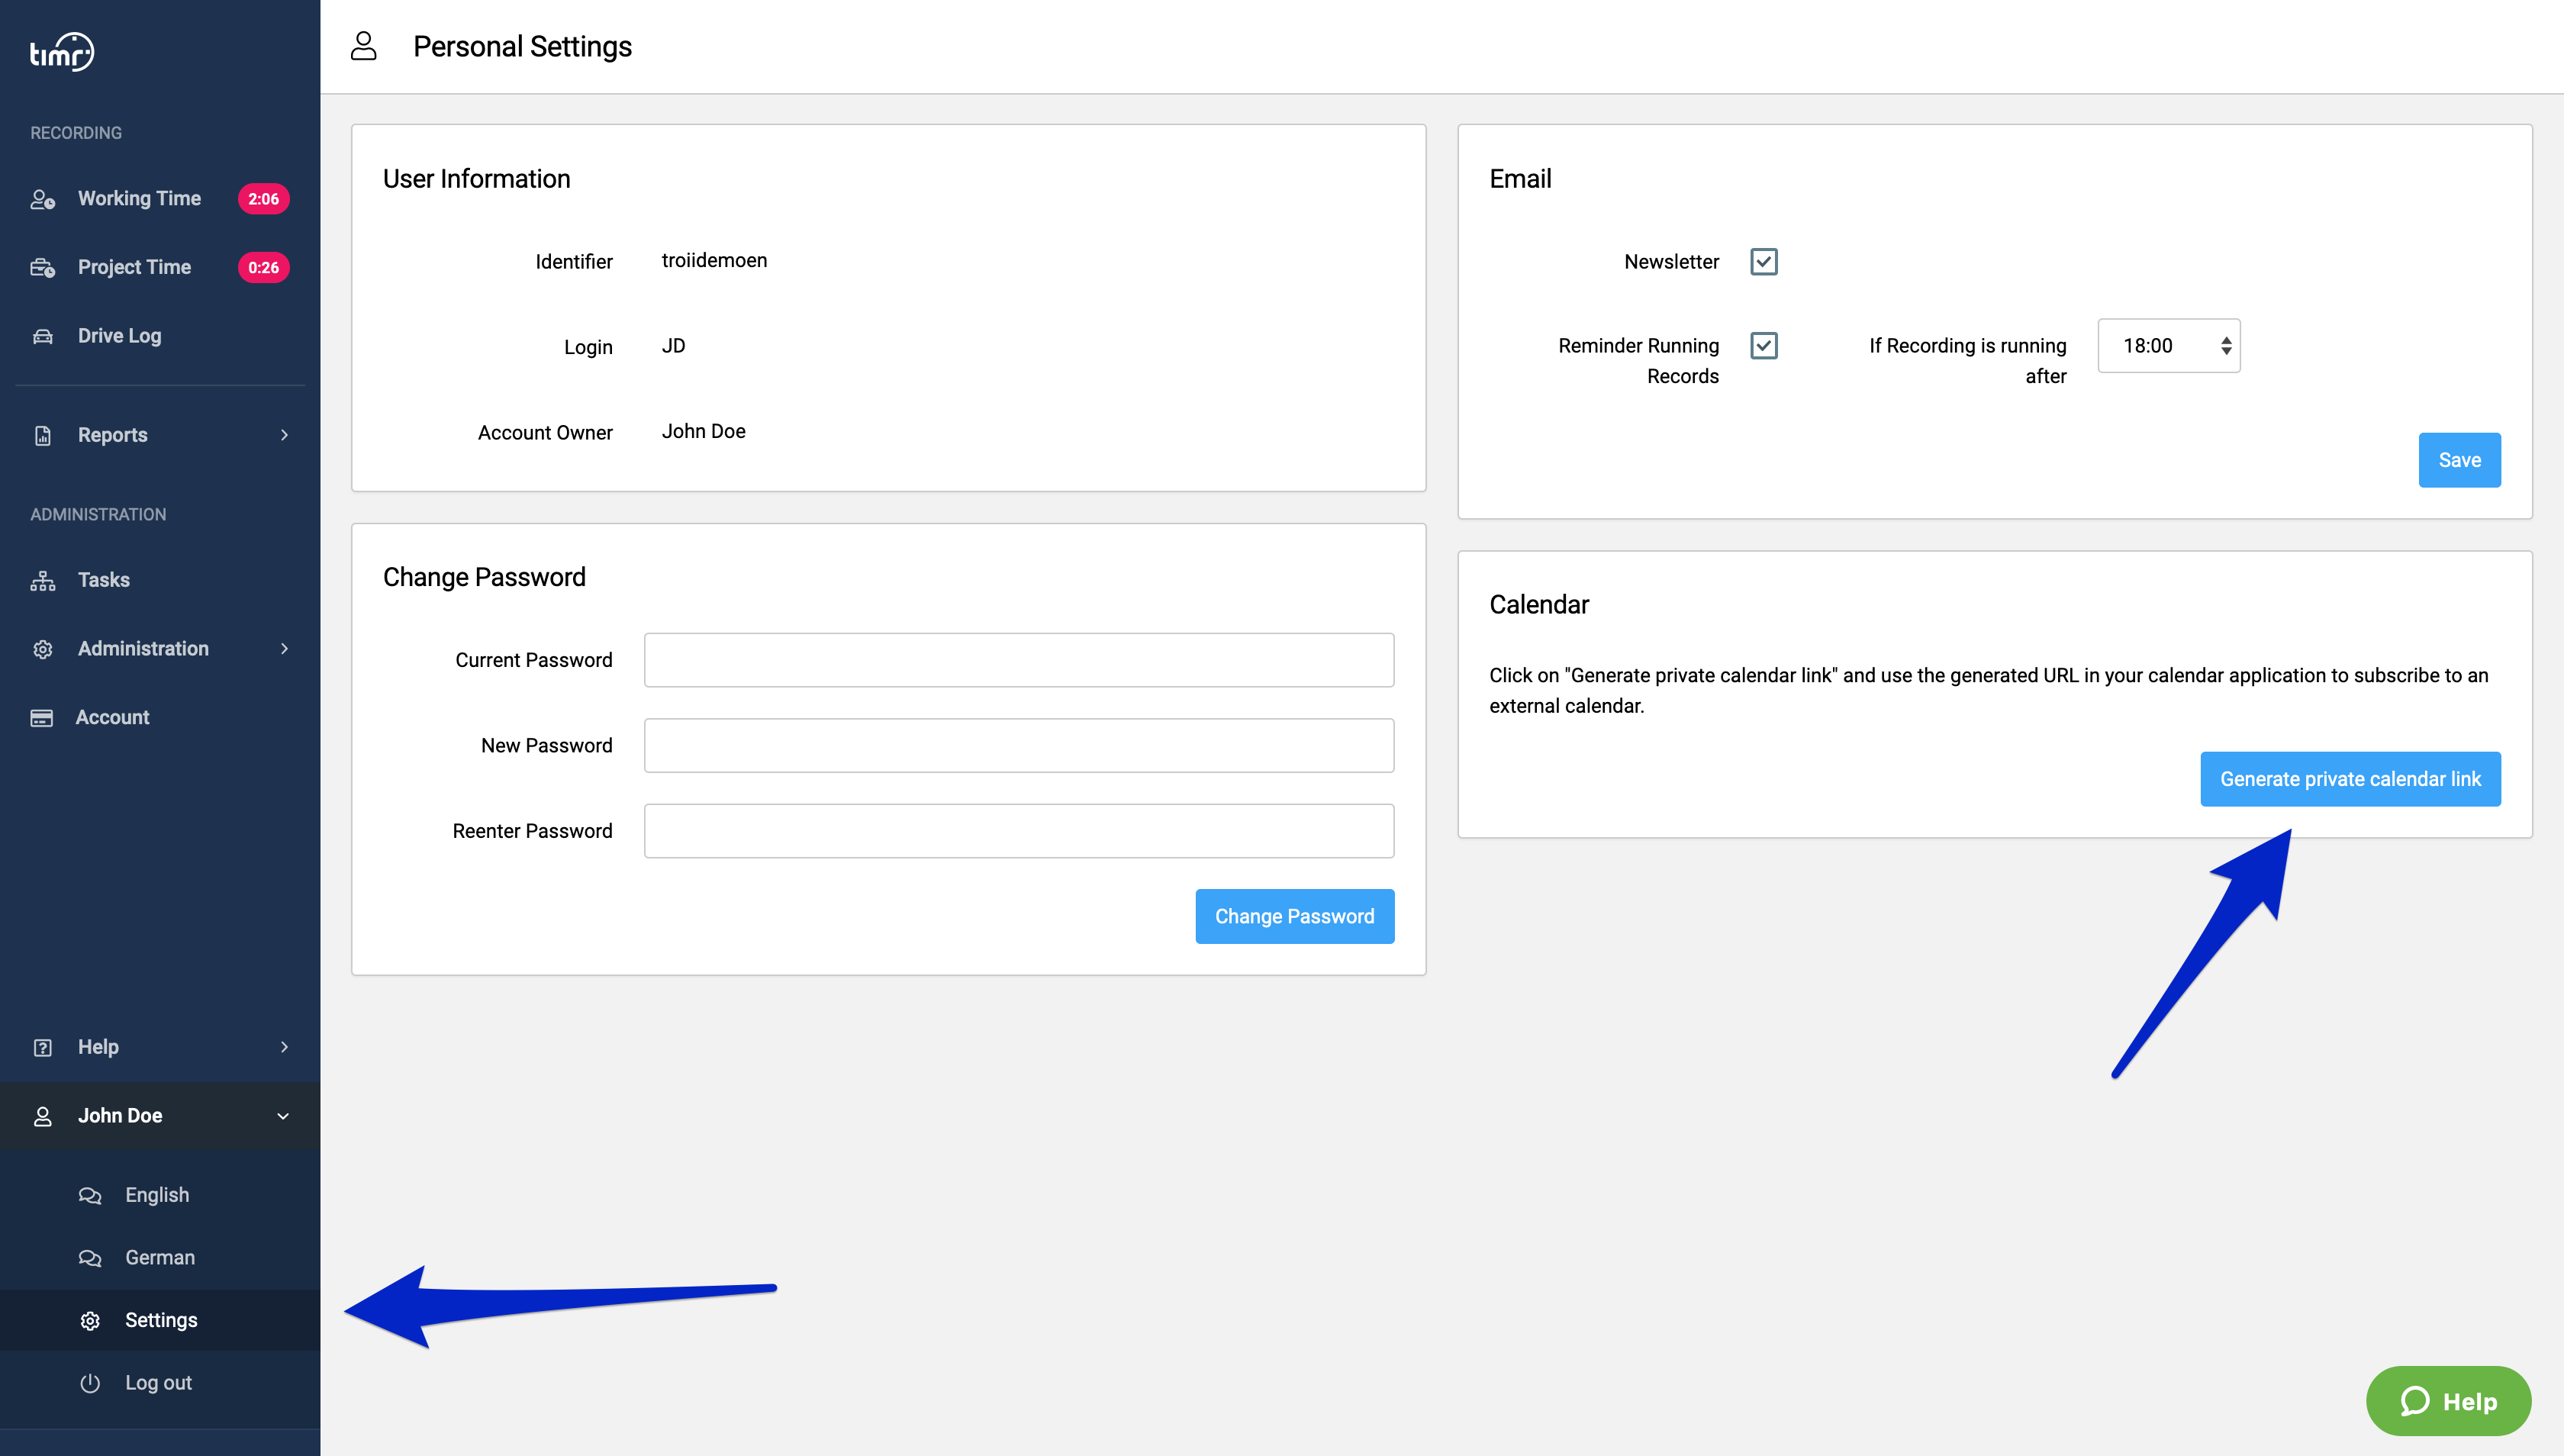Click the John Doe user icon
This screenshot has width=2564, height=1456.
point(42,1116)
